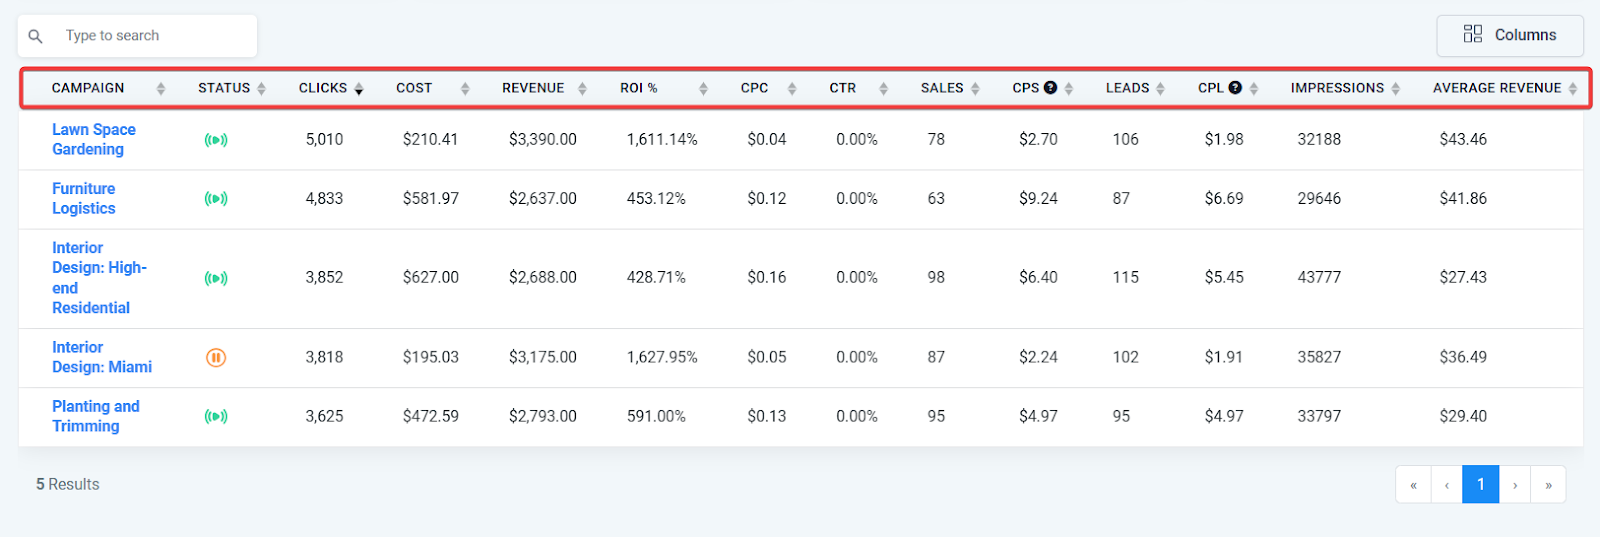Select page 1 in pagination
Image resolution: width=1600 pixels, height=537 pixels.
[x=1480, y=484]
